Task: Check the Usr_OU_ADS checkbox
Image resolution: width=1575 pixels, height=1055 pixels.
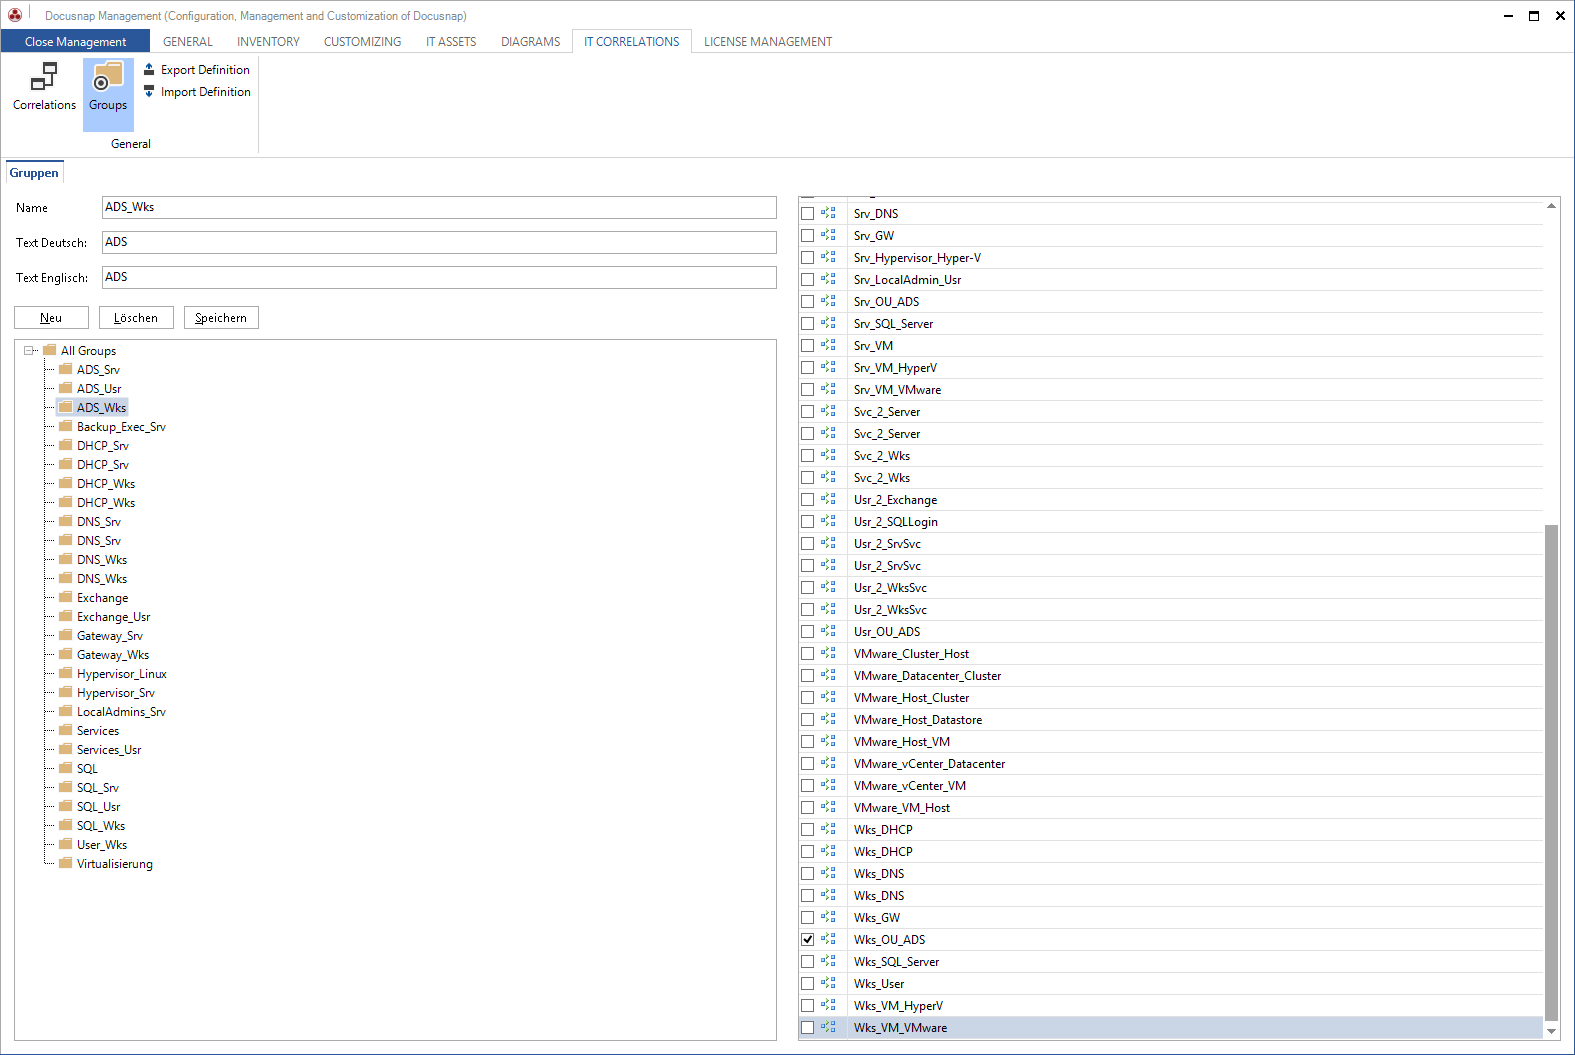Action: [x=807, y=632]
